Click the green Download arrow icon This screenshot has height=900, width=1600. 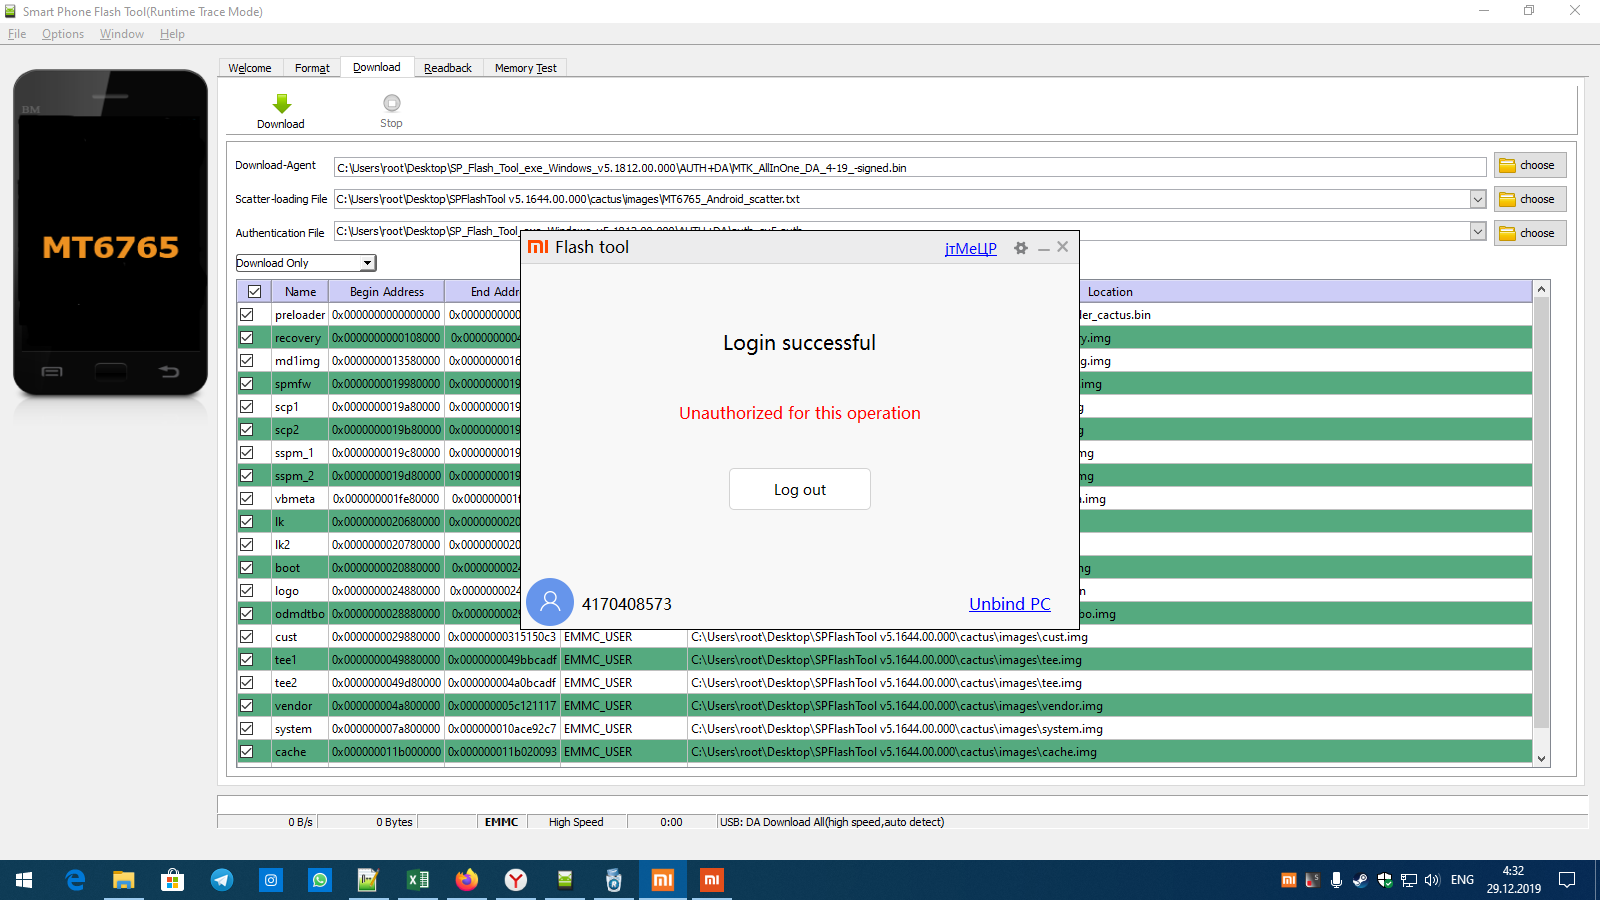click(x=281, y=103)
